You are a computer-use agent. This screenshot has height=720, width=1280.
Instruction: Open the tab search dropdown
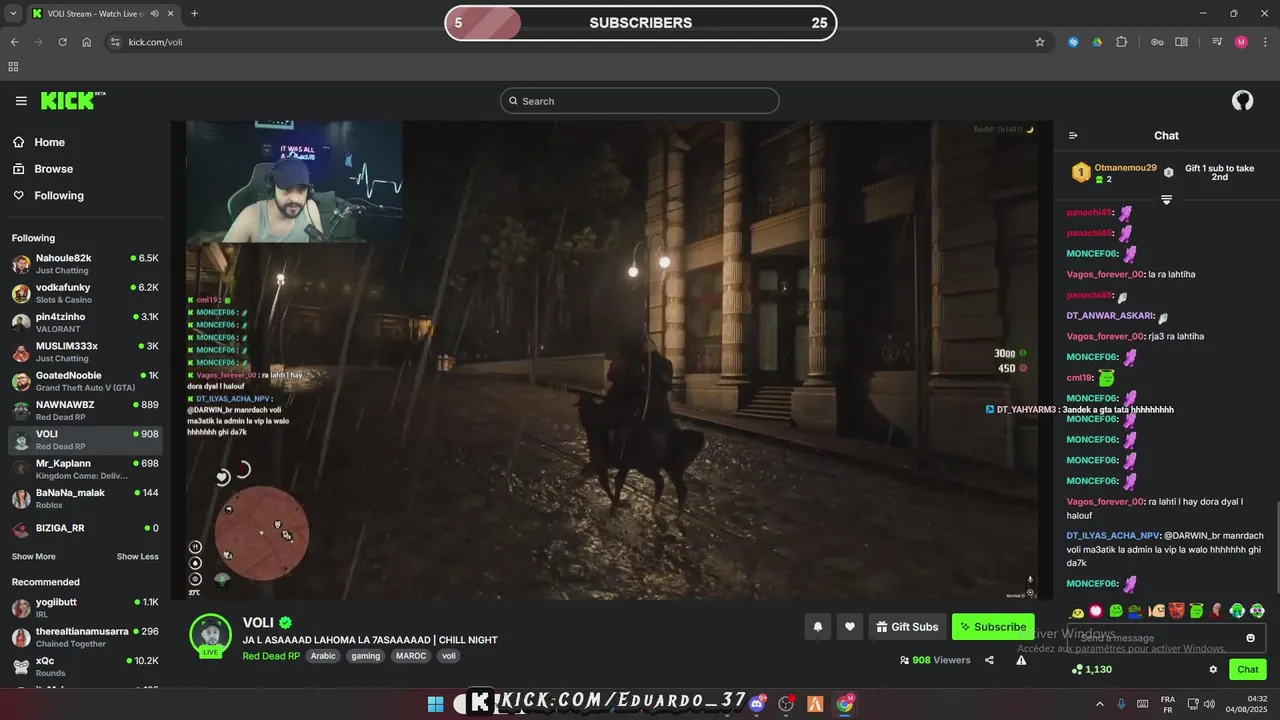(13, 13)
